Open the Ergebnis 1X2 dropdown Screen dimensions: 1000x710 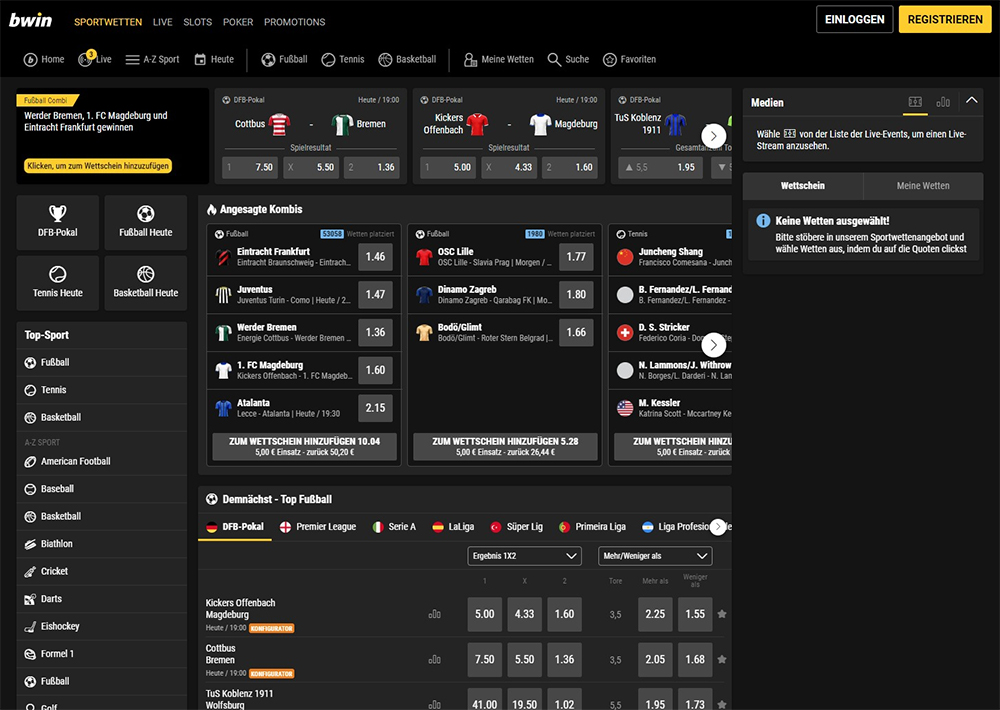pos(524,556)
